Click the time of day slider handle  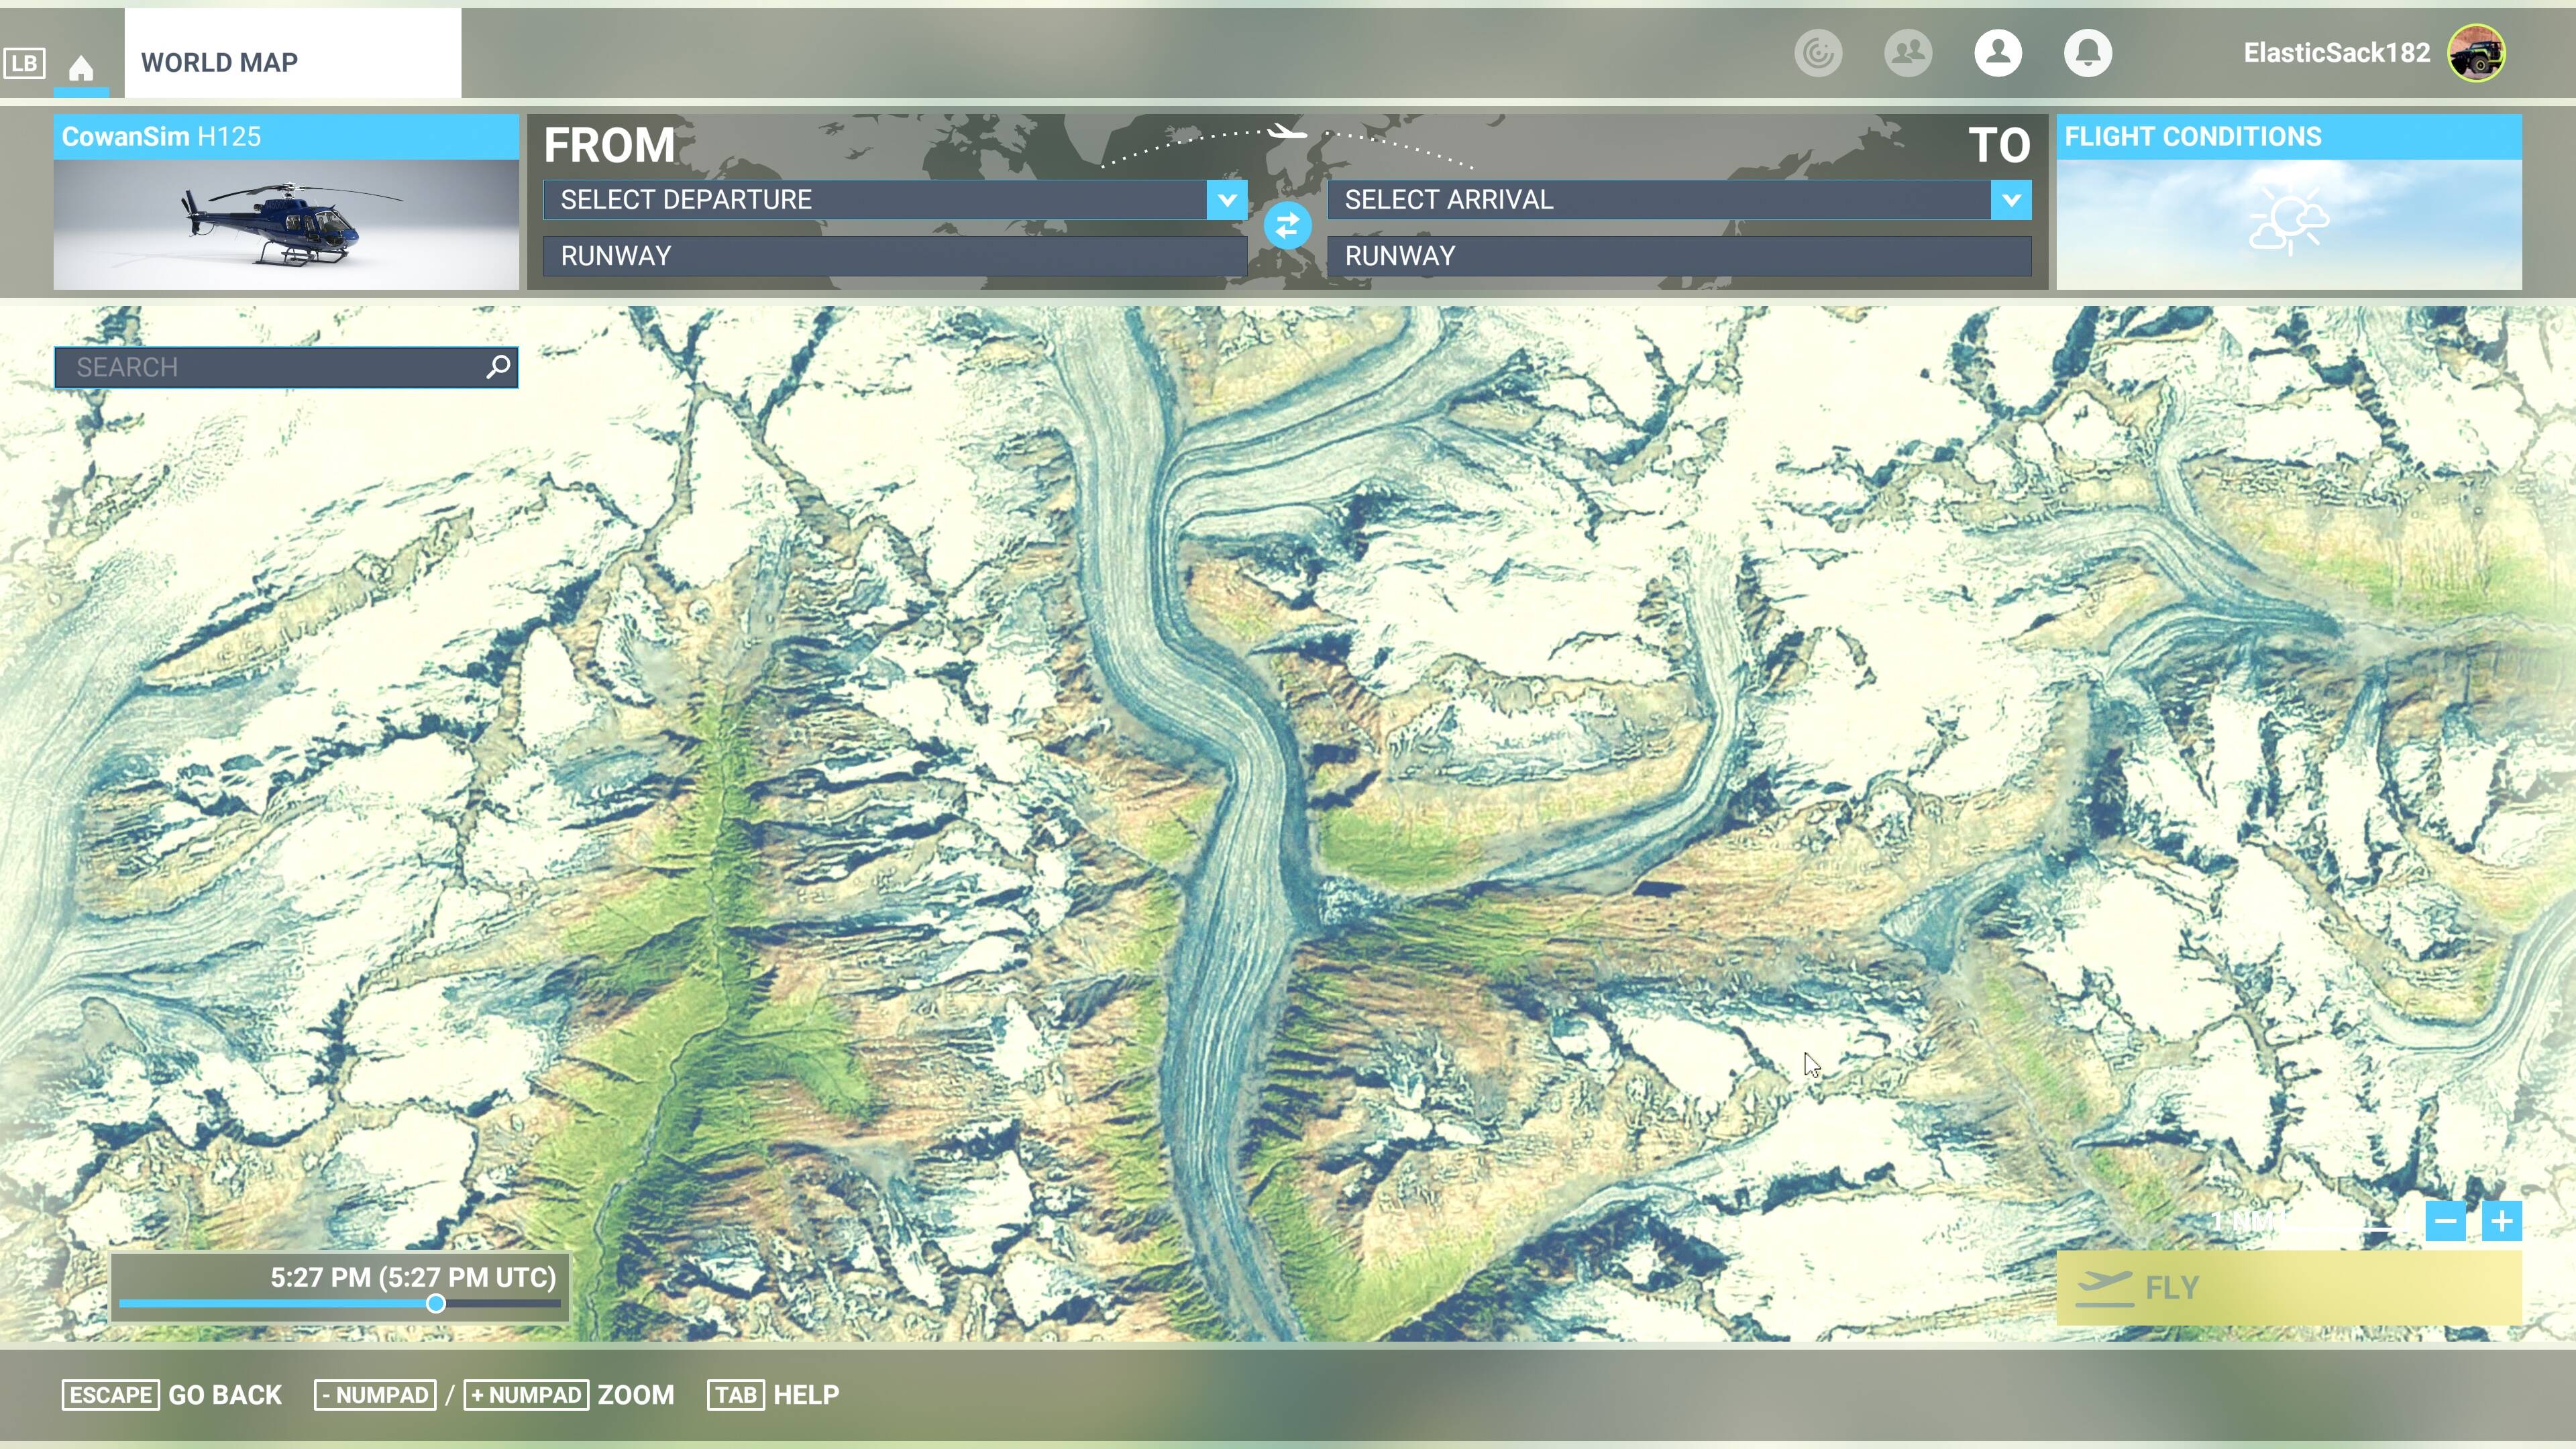point(435,1303)
